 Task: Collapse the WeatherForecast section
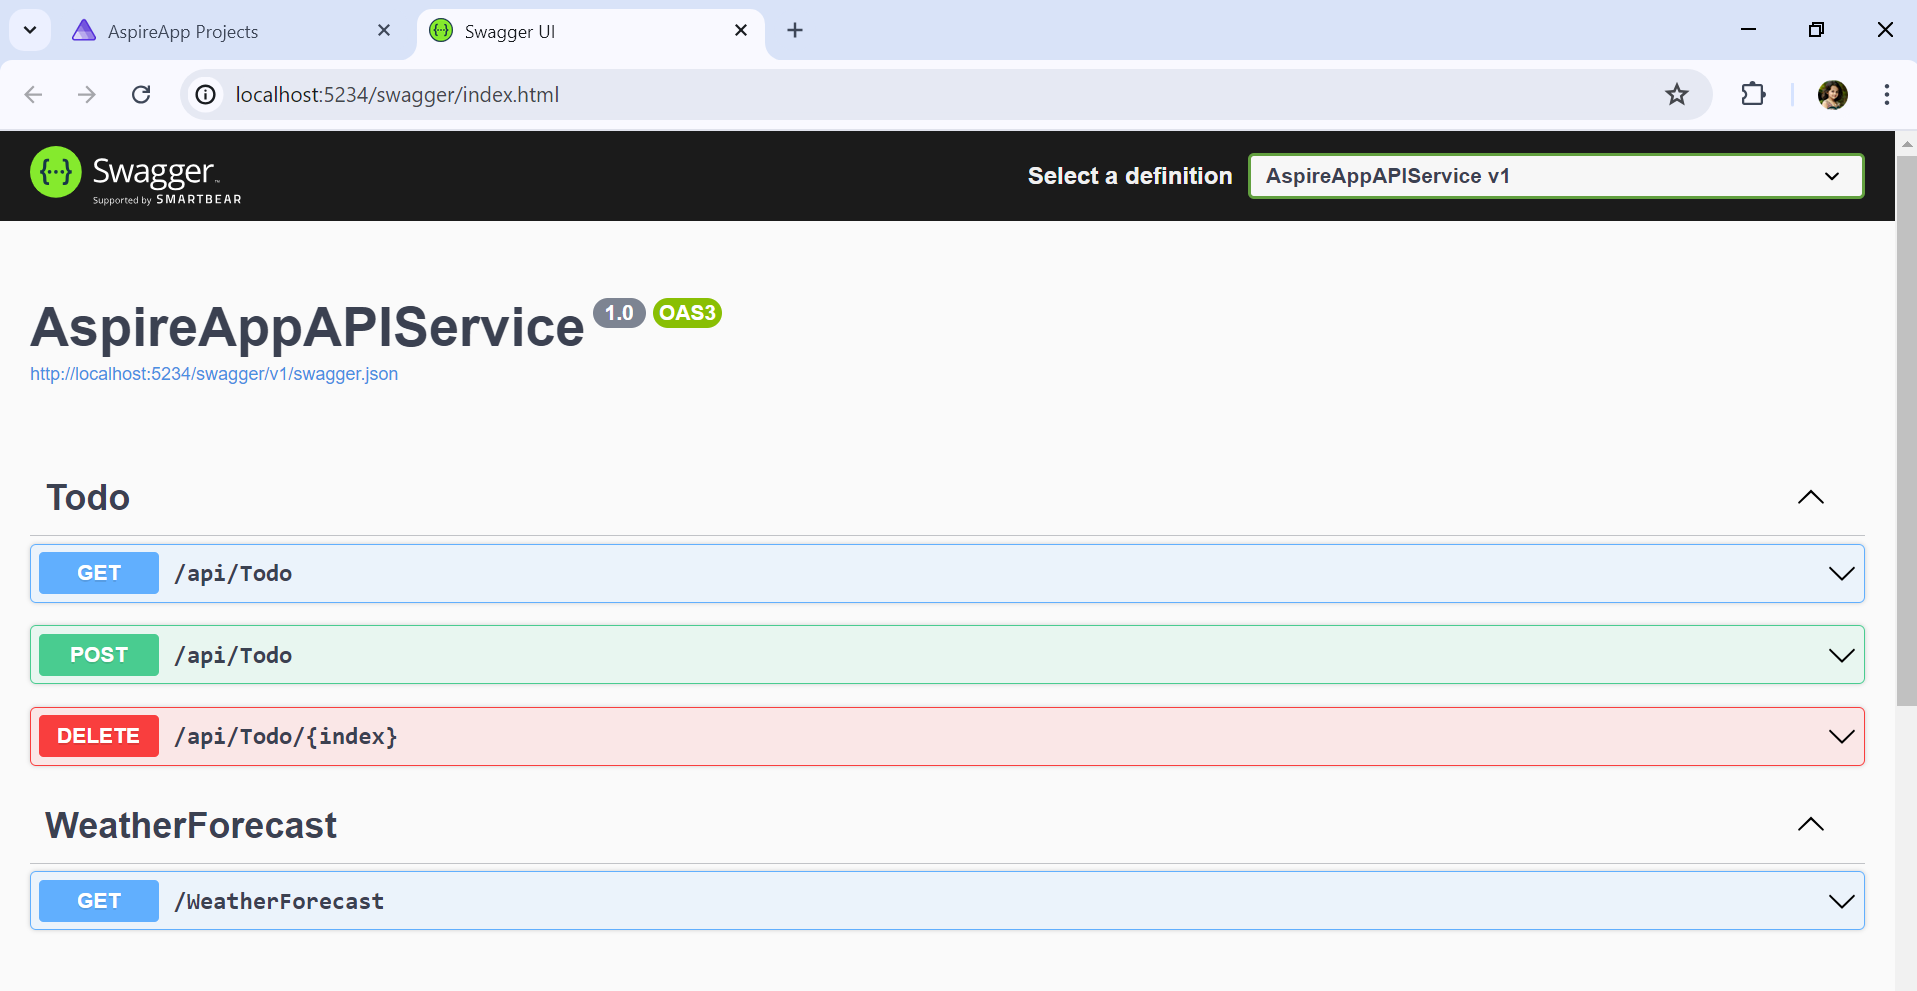coord(1810,825)
